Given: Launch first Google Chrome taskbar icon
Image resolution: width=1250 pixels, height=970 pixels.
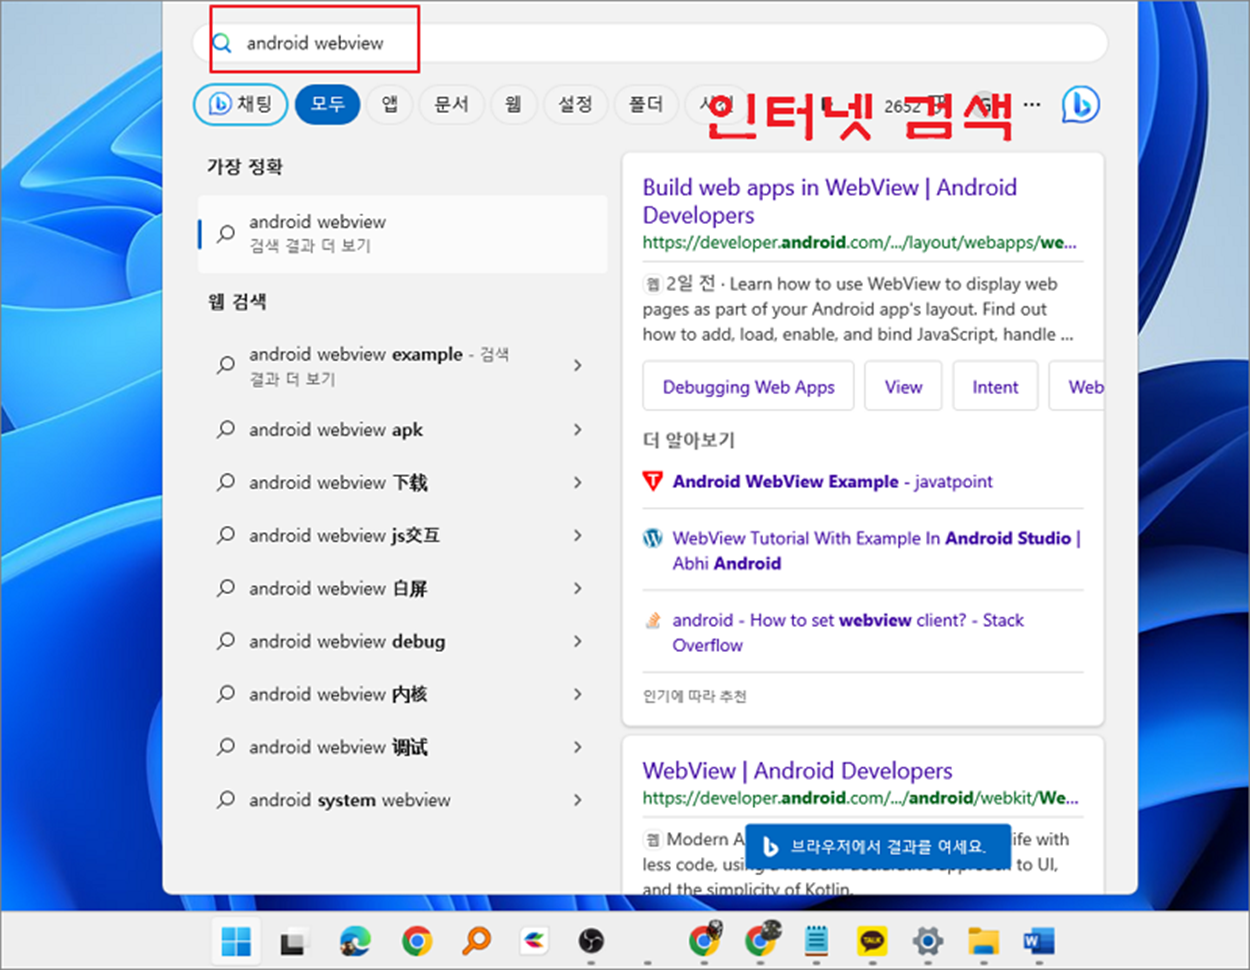Looking at the screenshot, I should (416, 941).
